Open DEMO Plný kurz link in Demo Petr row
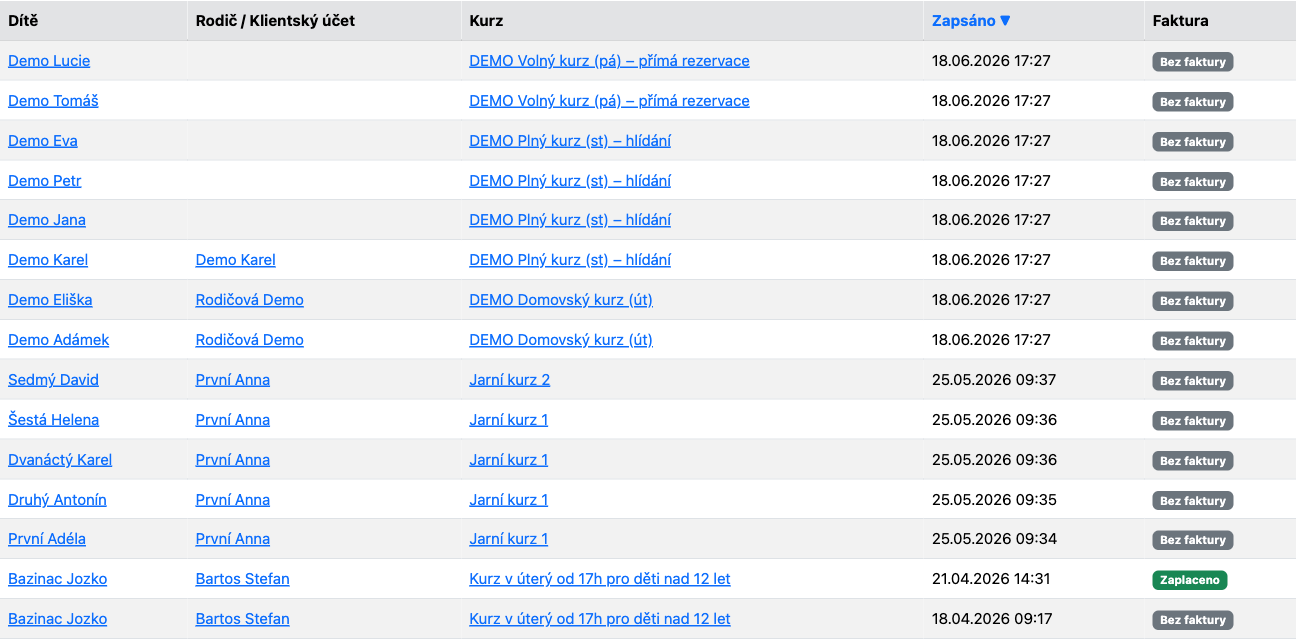The image size is (1296, 639). 570,181
